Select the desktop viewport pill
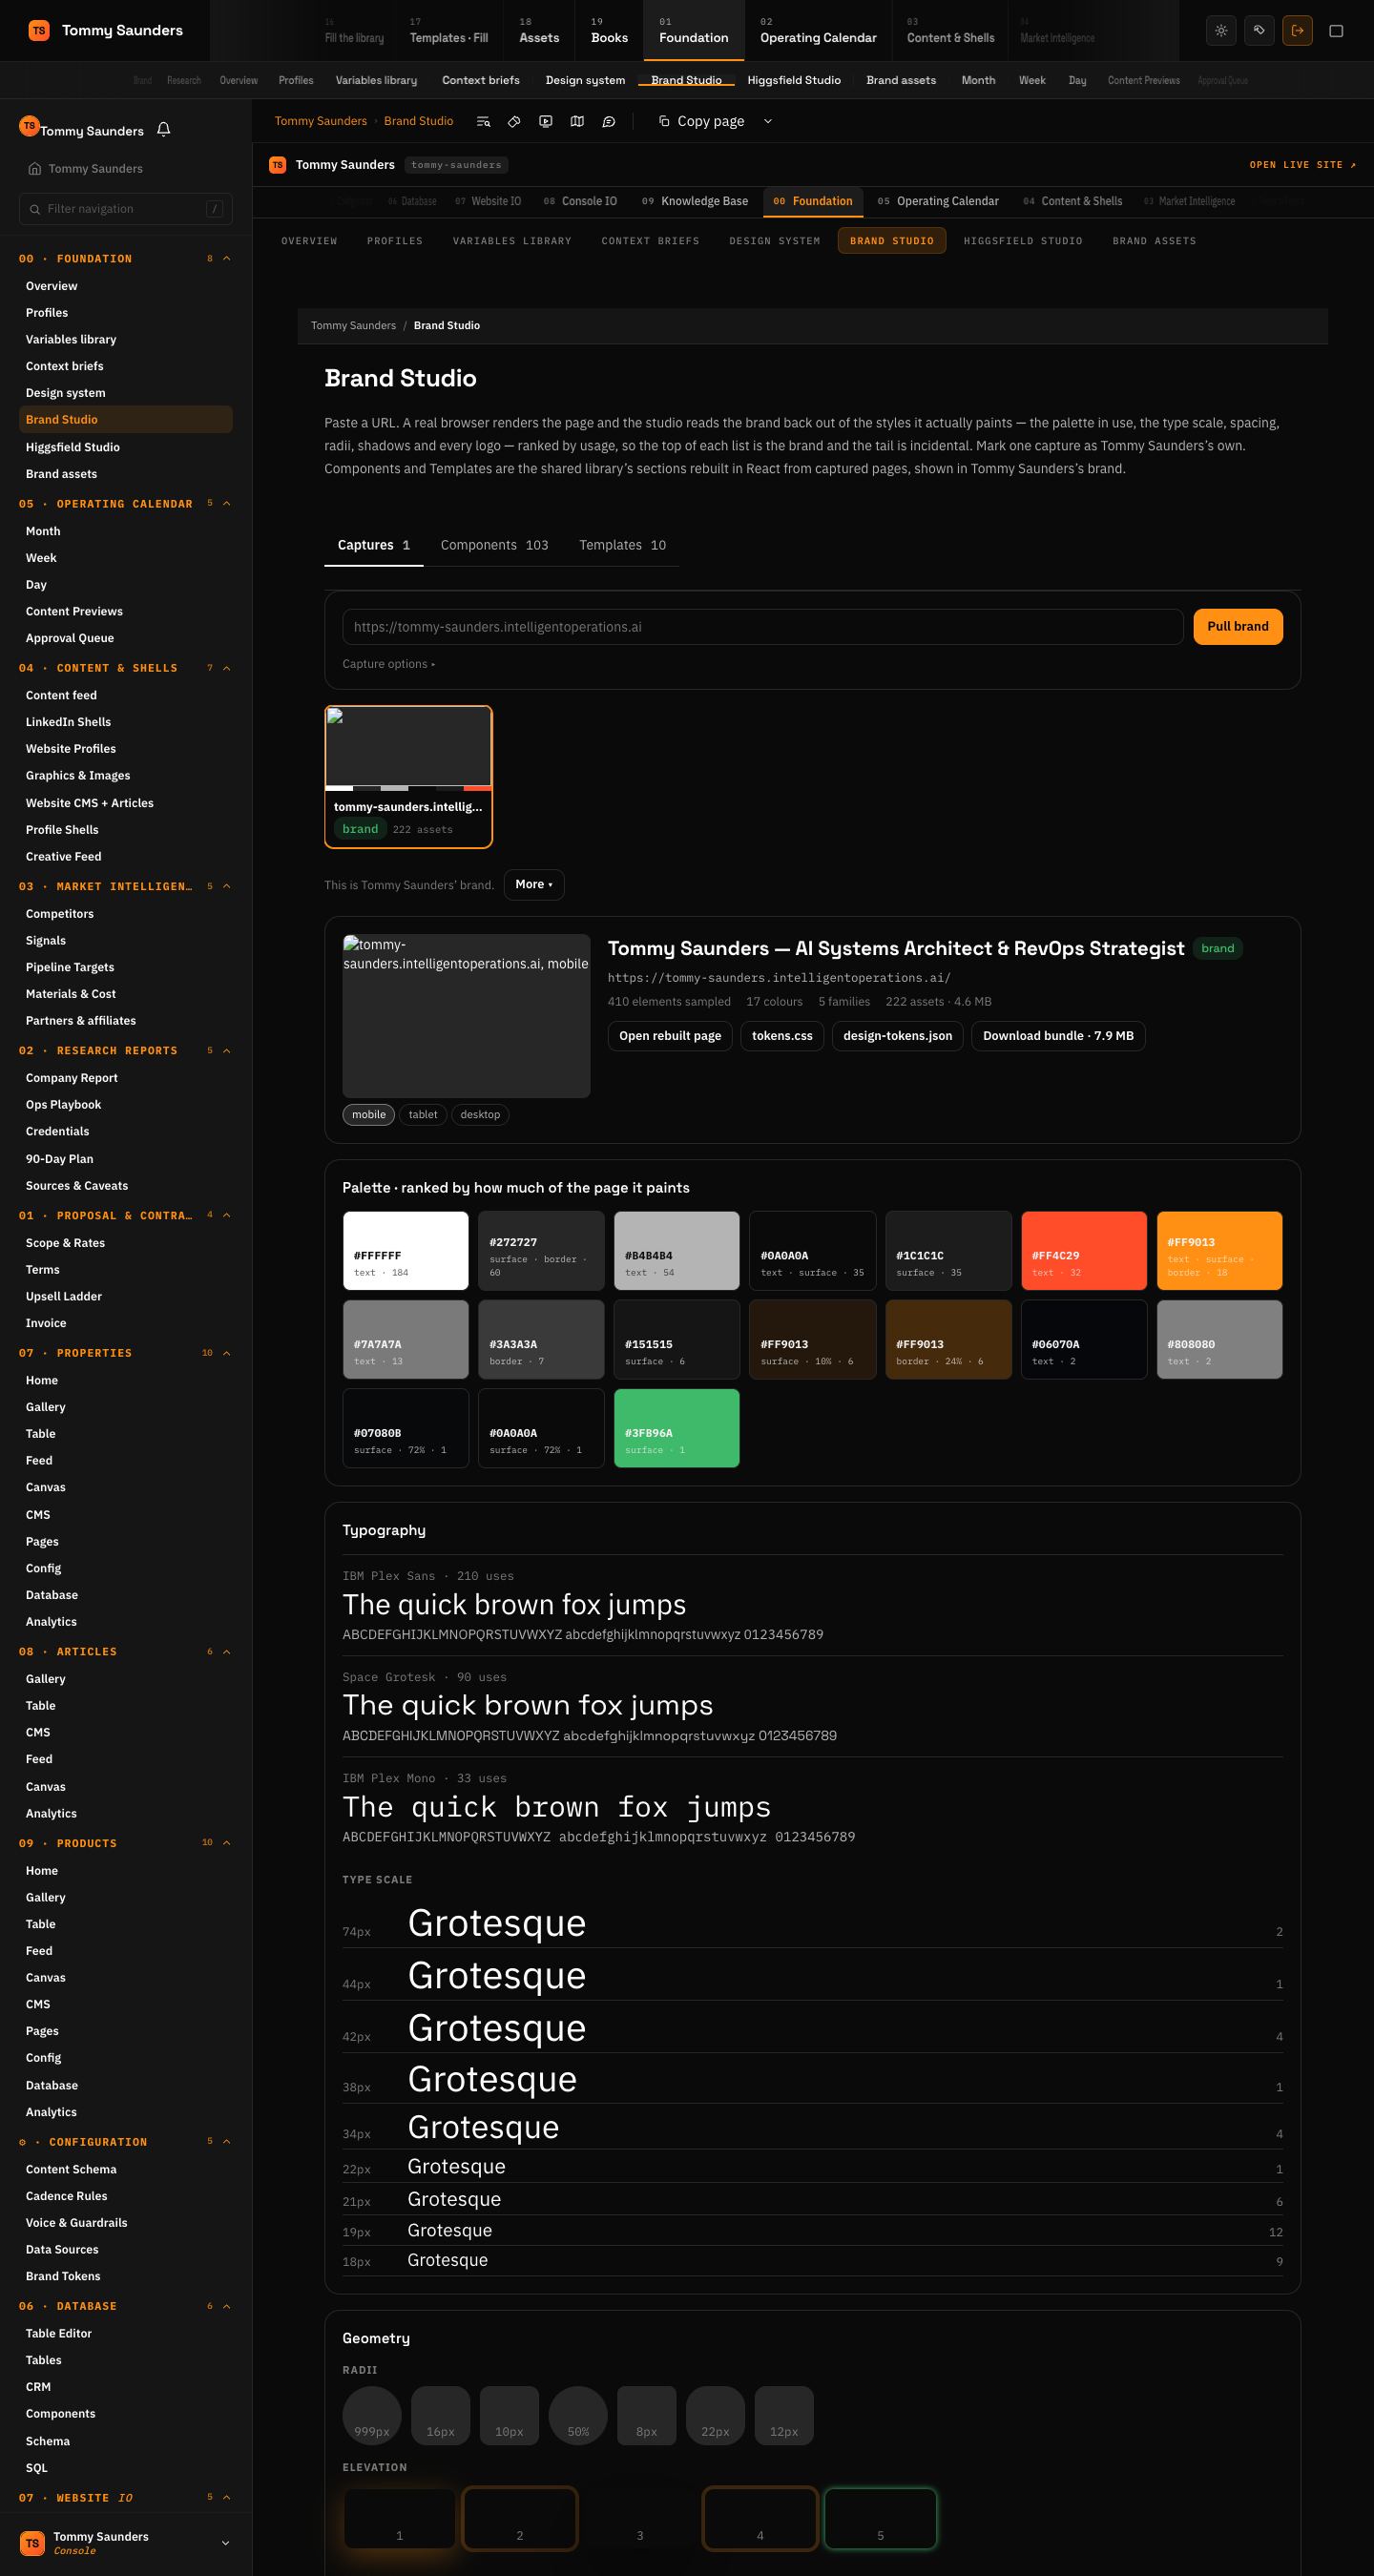 [480, 1115]
